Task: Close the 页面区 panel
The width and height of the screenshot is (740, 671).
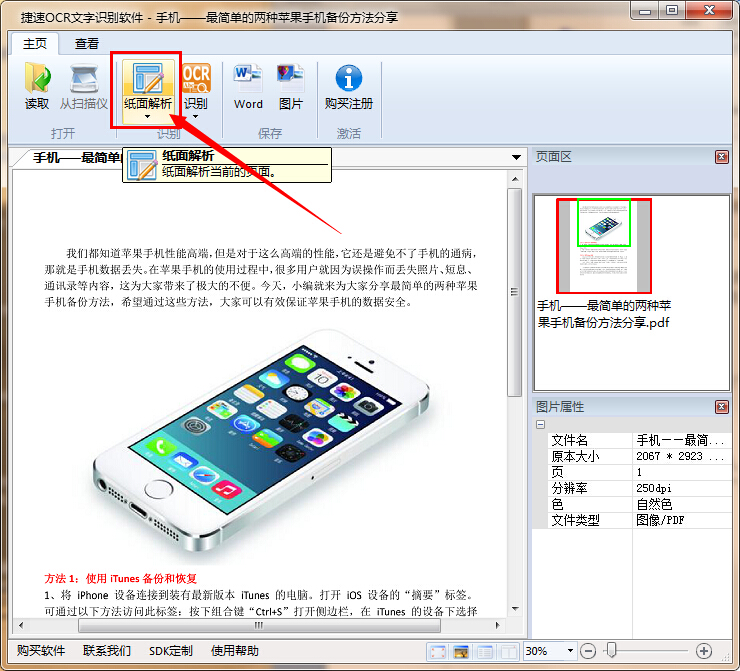Action: 722,157
